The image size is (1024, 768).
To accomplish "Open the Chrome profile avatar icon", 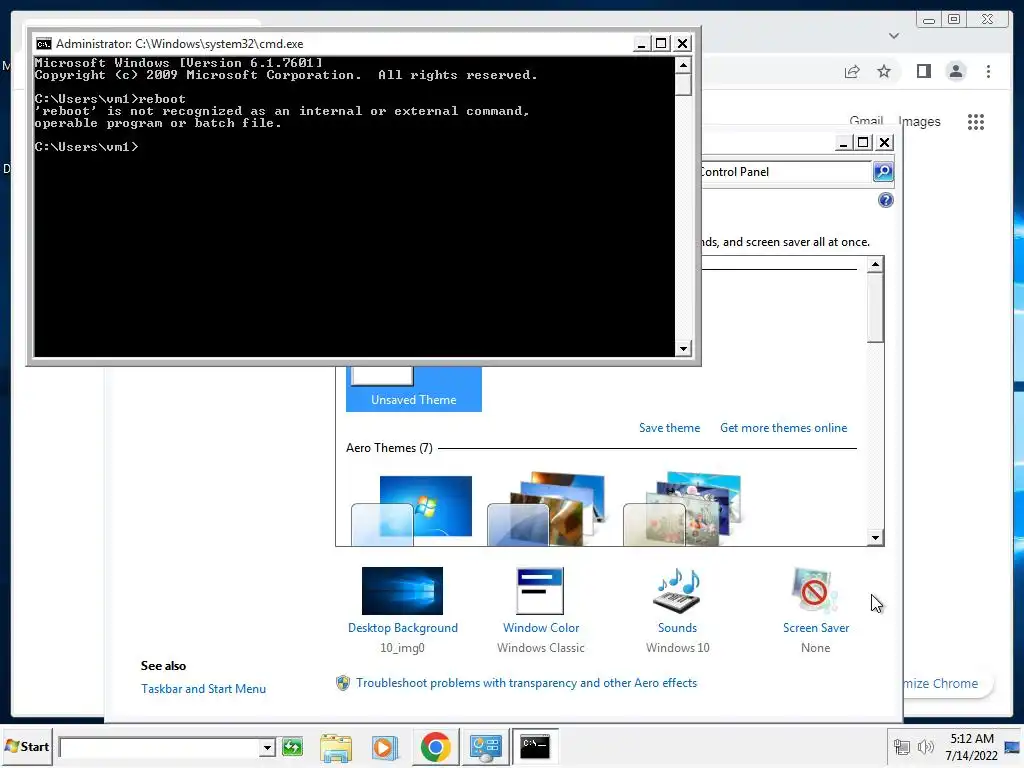I will [x=956, y=71].
